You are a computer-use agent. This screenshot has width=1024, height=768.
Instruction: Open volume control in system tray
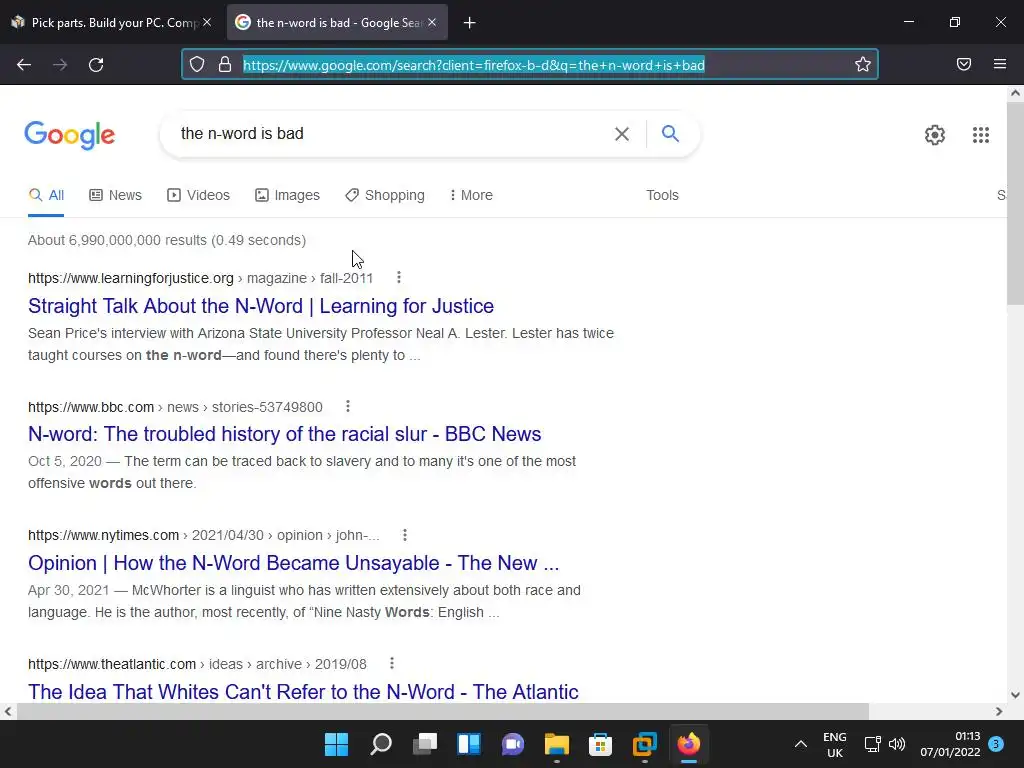[897, 744]
